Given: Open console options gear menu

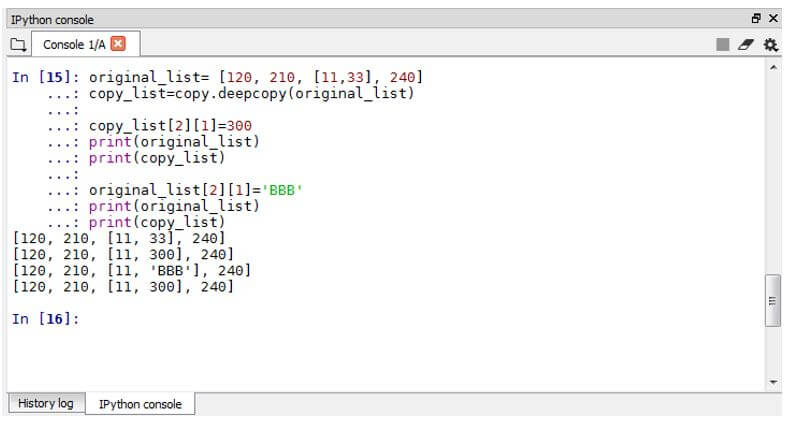Looking at the screenshot, I should click(770, 44).
